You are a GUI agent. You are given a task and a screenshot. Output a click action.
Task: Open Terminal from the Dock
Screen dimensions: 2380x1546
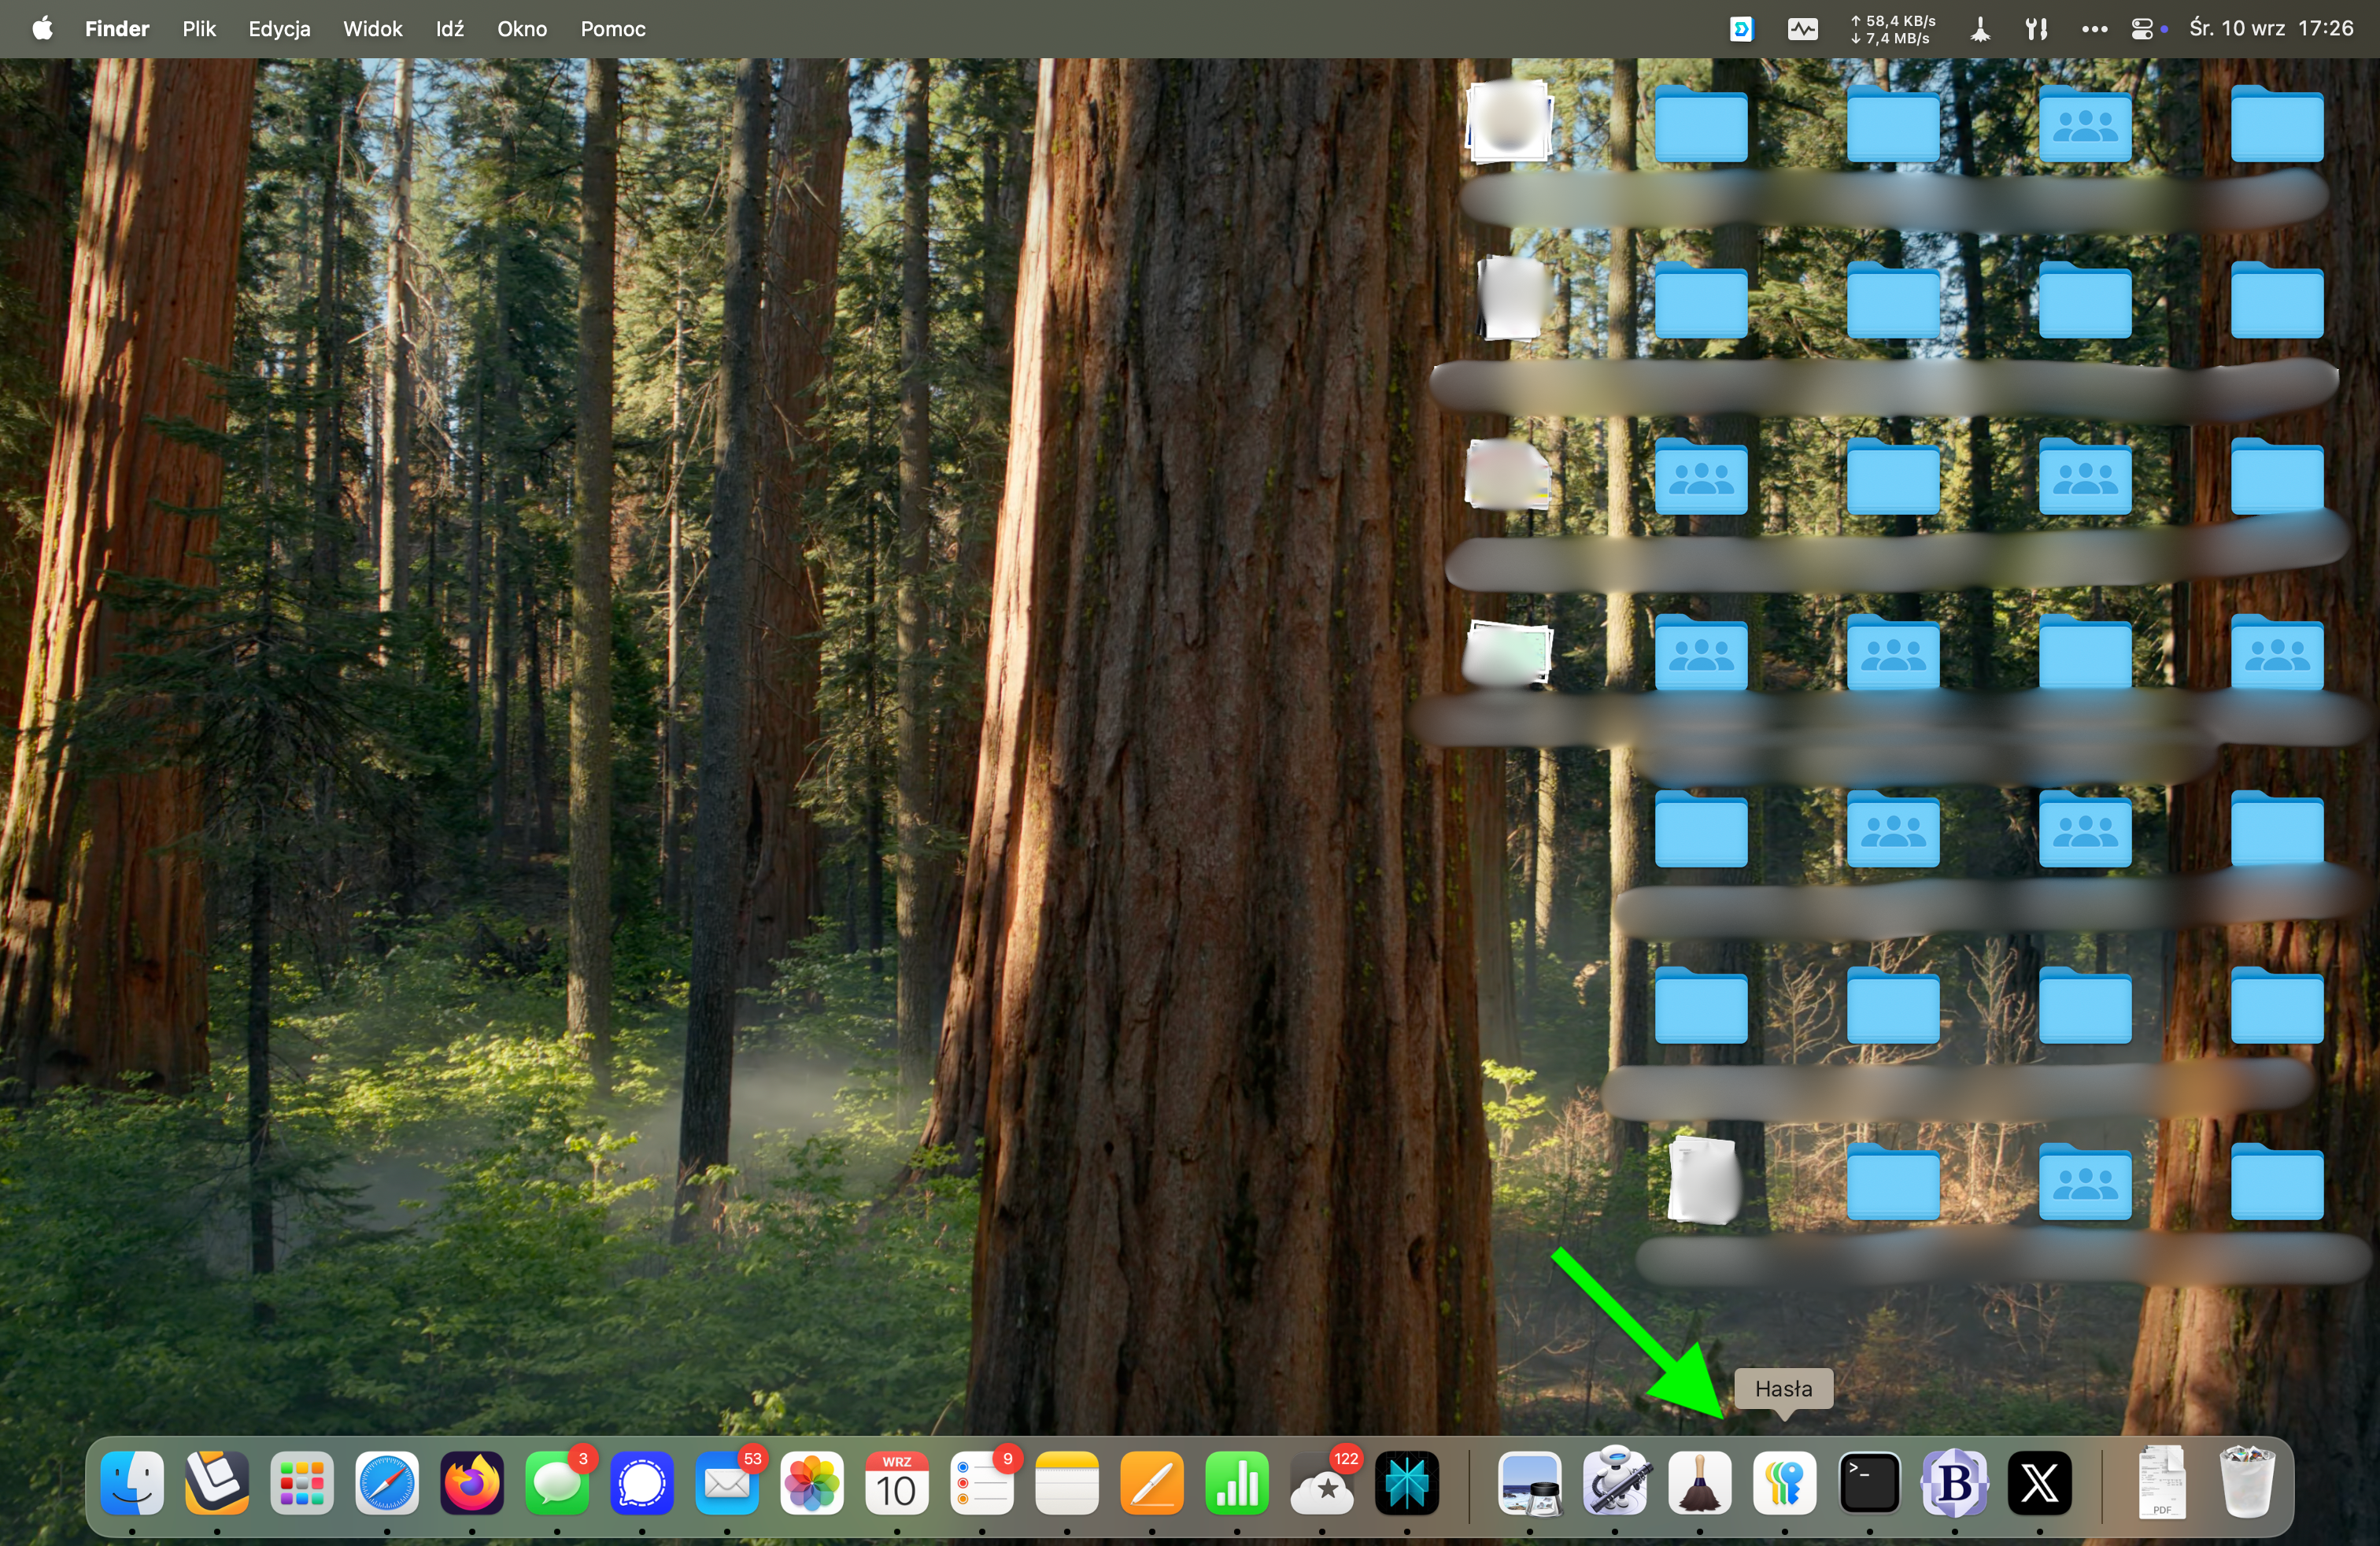coord(1869,1482)
